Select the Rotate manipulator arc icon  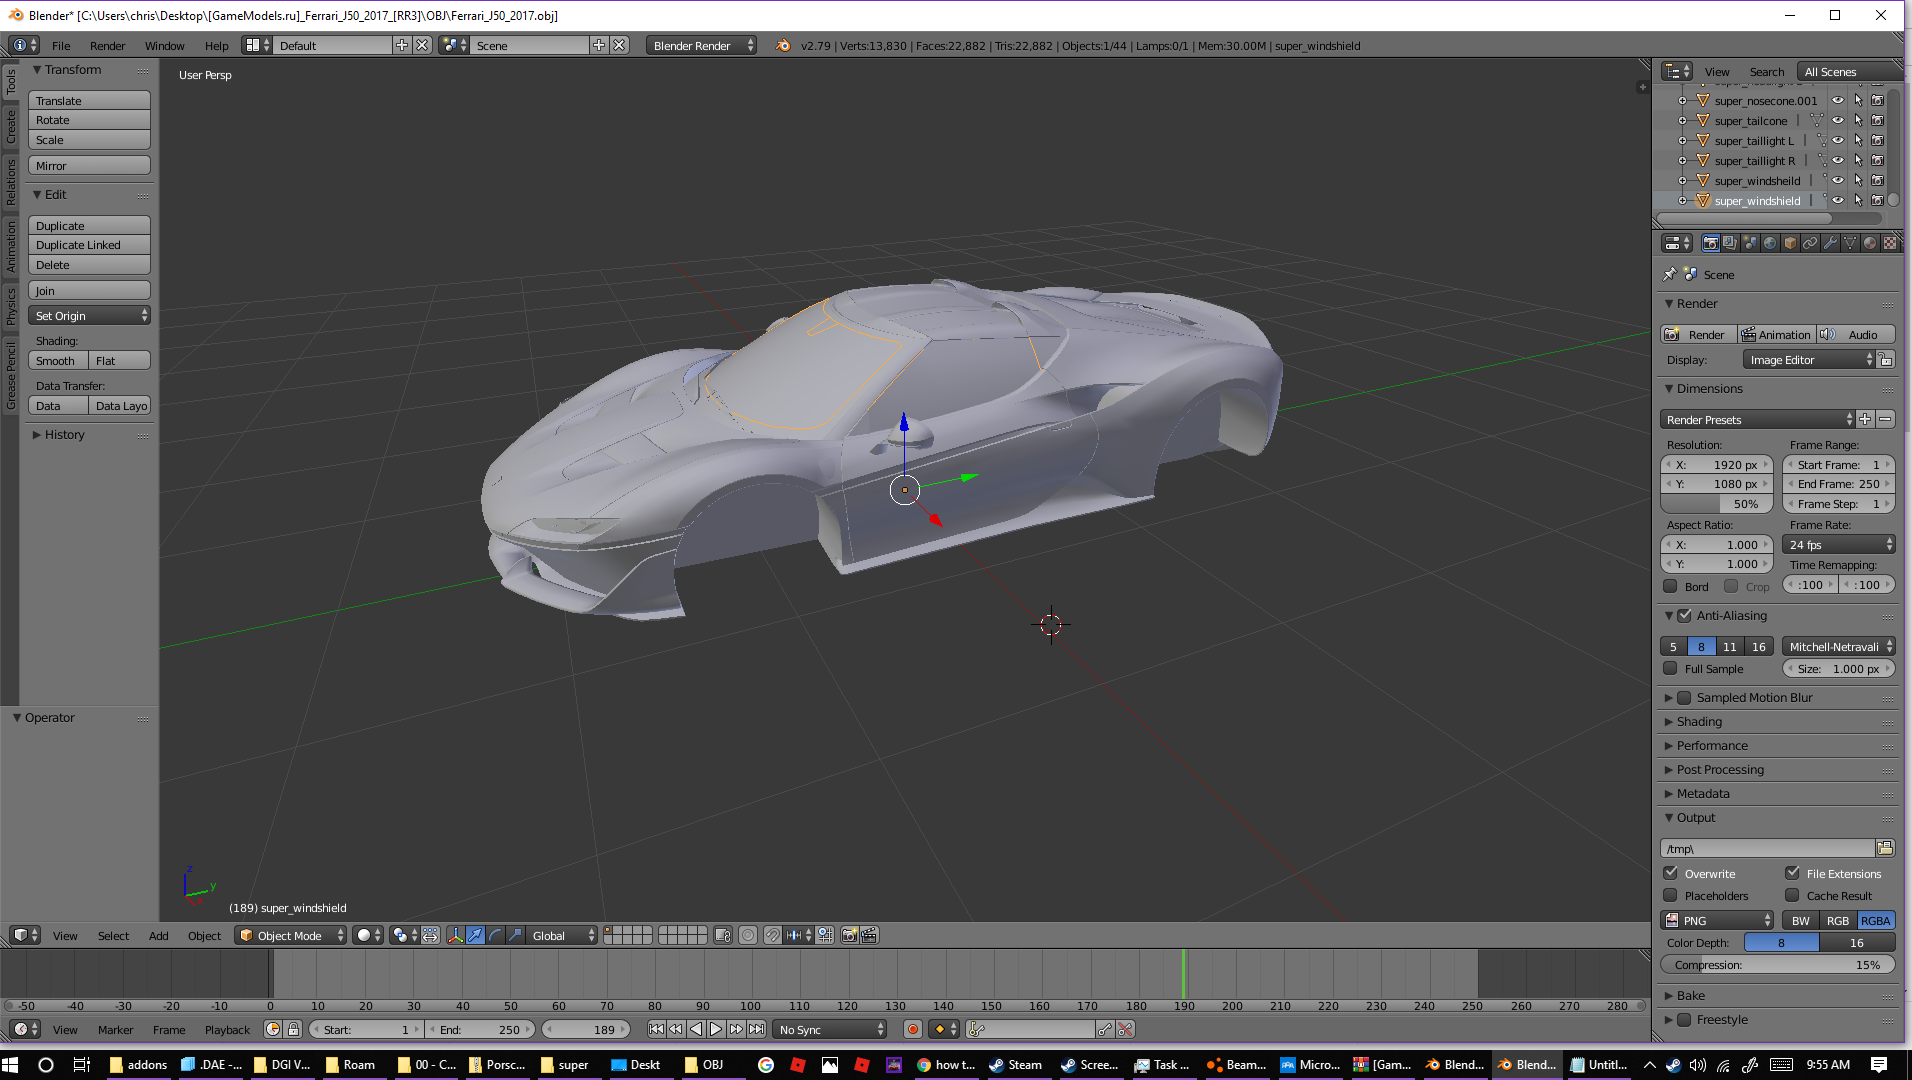tap(495, 935)
